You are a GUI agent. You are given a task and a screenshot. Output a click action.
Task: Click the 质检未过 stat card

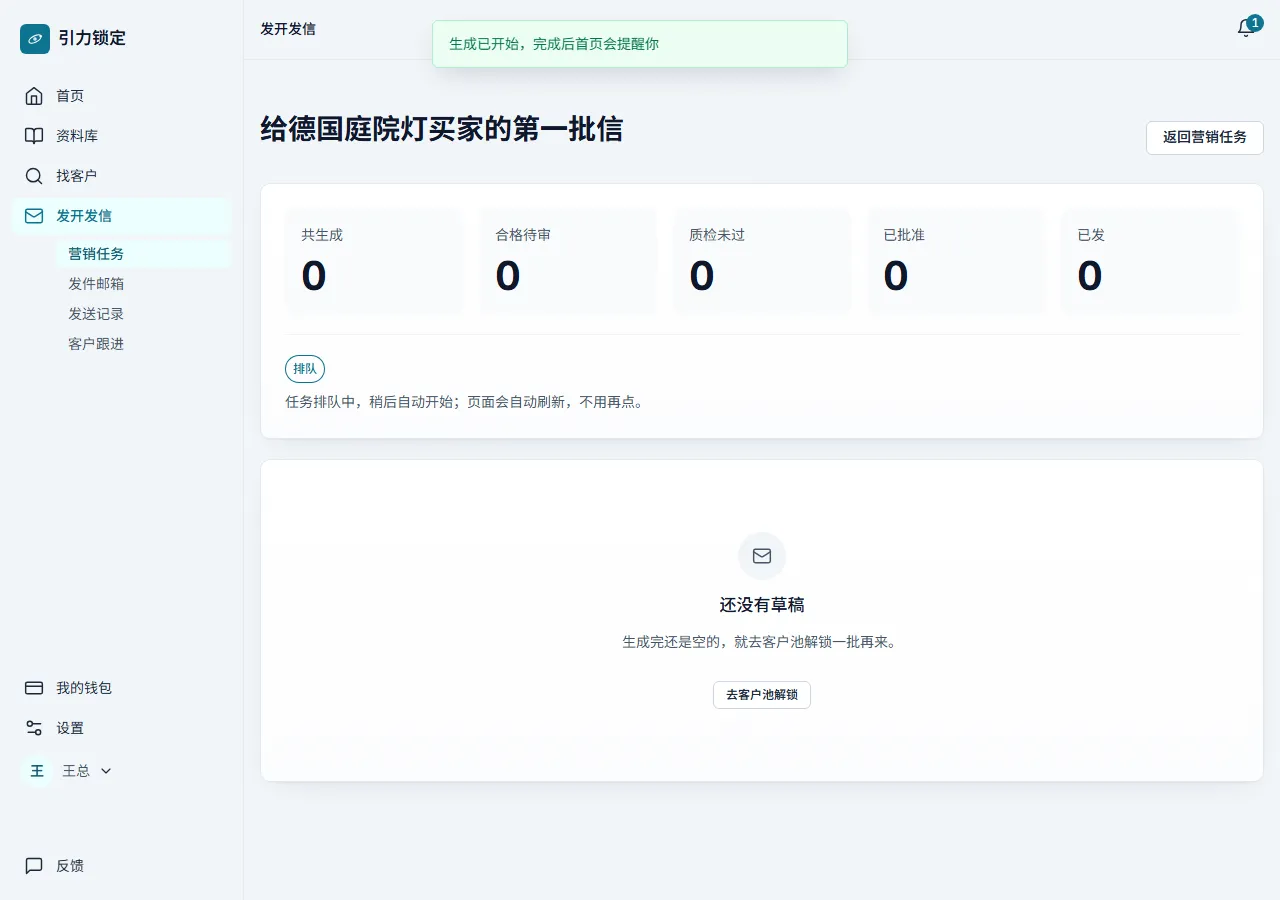click(762, 262)
